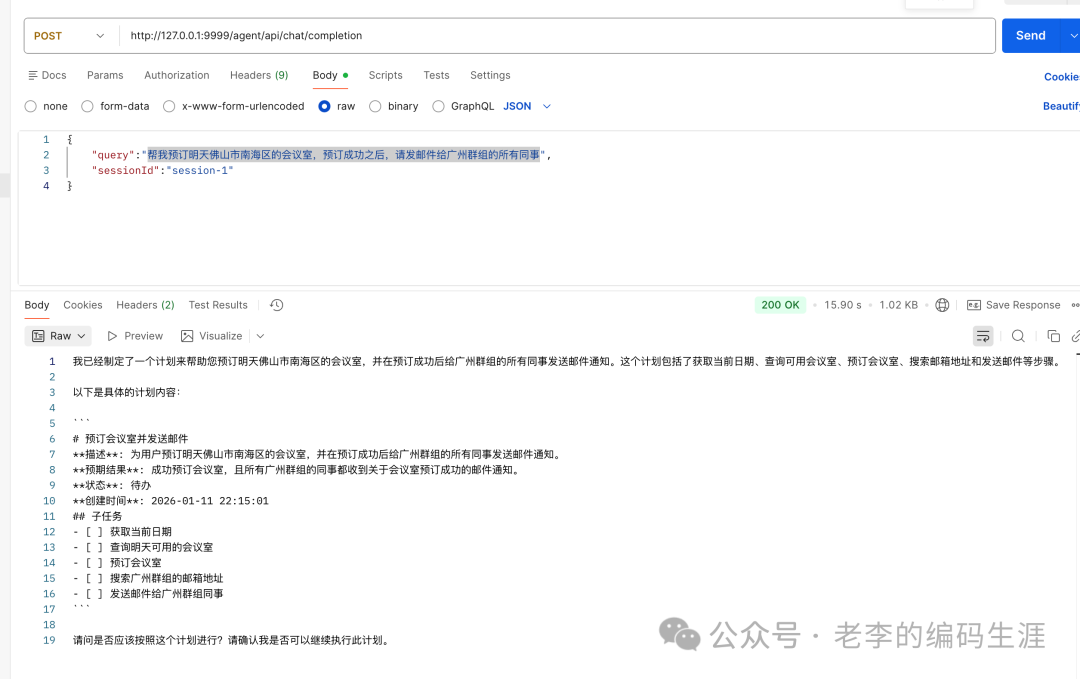
Task: Select the form-data body type
Action: 87,106
